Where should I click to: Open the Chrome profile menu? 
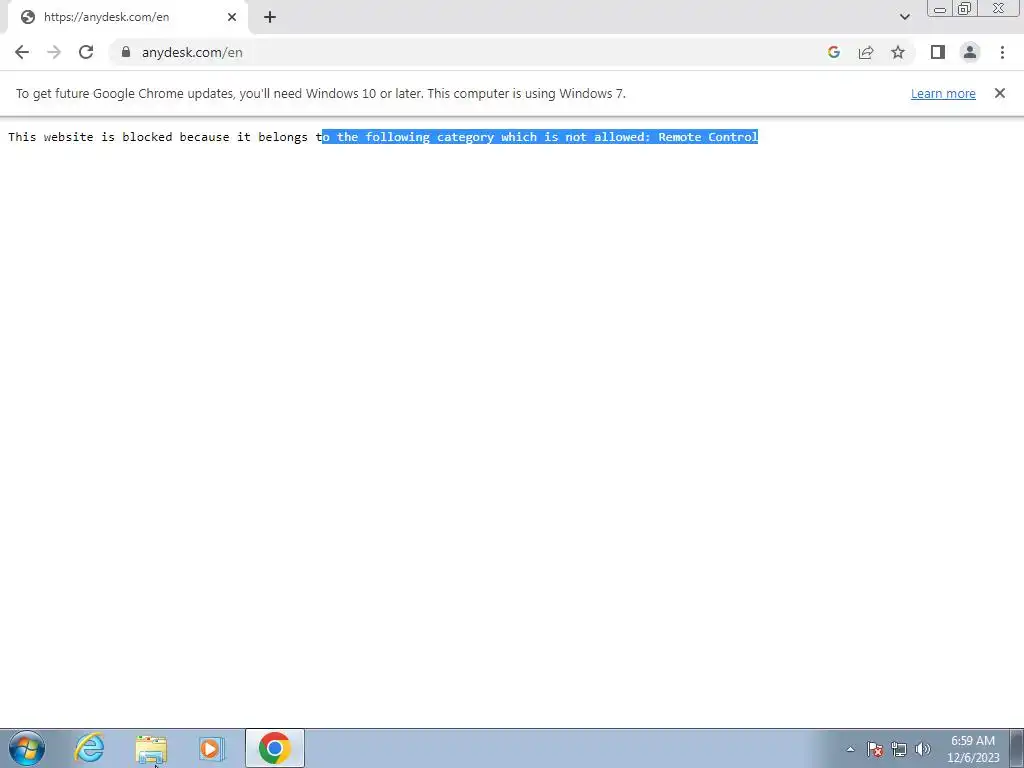click(970, 52)
